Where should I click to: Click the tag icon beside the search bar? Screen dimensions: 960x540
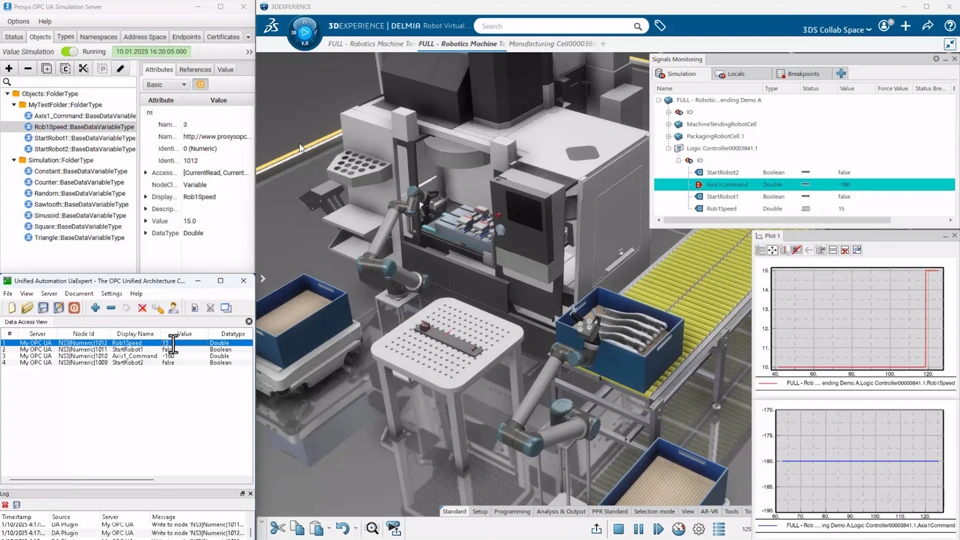point(660,26)
